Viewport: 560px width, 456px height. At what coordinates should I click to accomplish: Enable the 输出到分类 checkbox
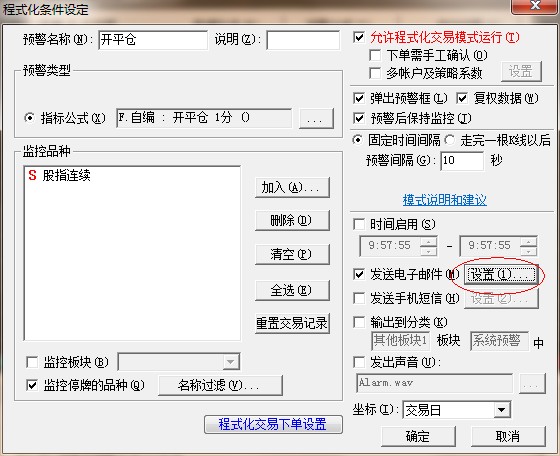[x=359, y=322]
